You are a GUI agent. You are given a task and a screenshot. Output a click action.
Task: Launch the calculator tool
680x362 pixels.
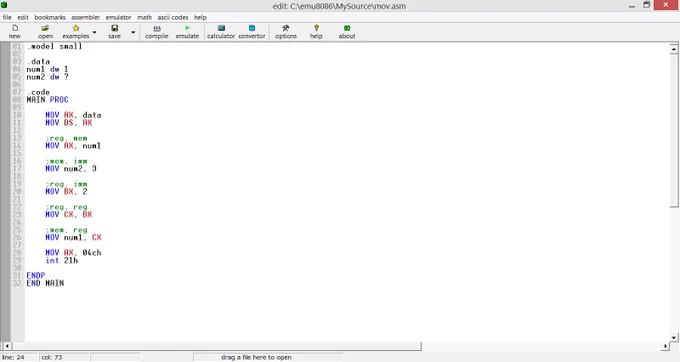click(x=221, y=32)
